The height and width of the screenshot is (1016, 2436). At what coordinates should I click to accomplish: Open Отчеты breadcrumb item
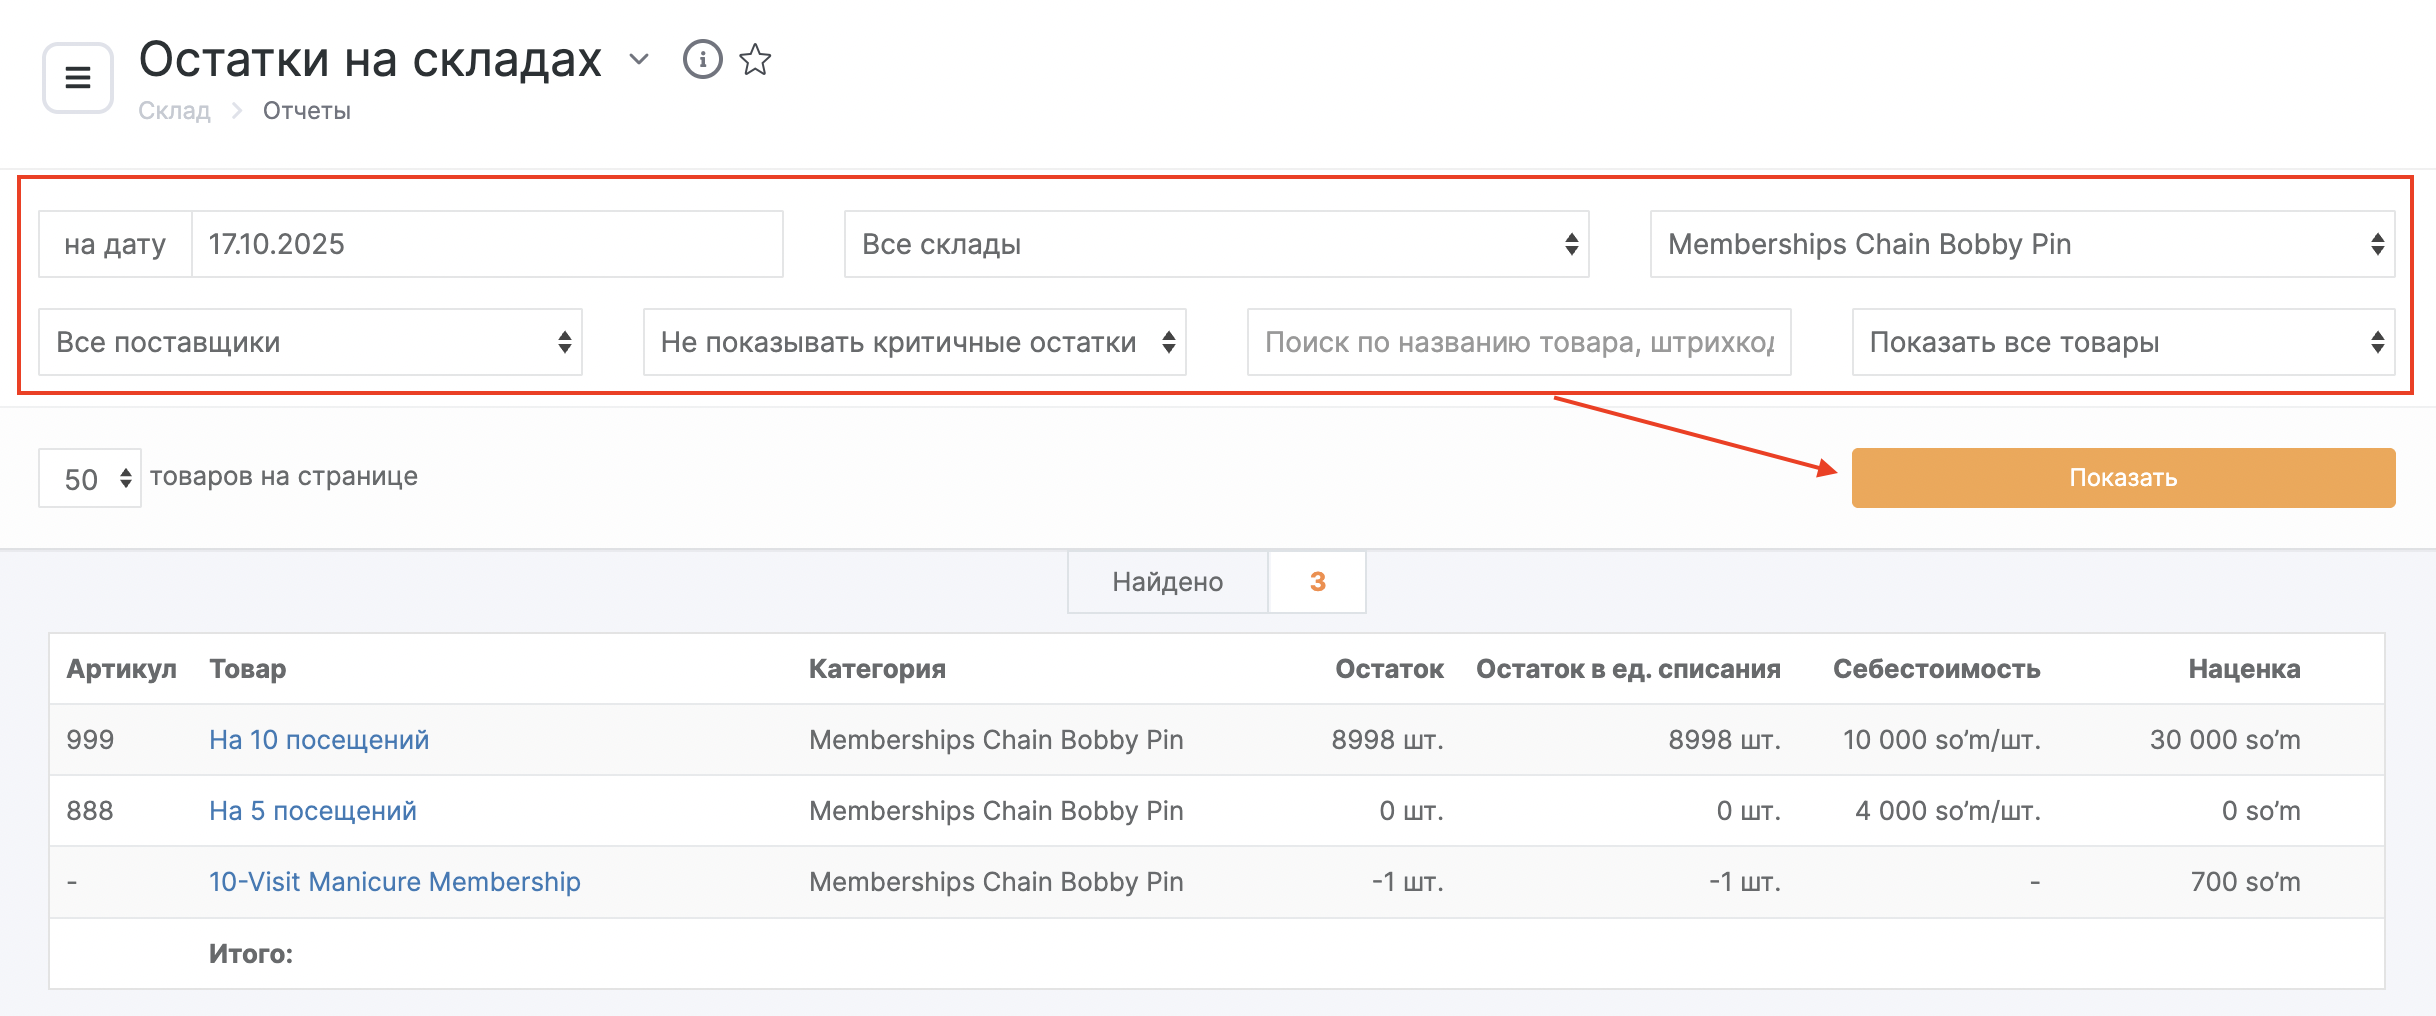click(x=306, y=111)
